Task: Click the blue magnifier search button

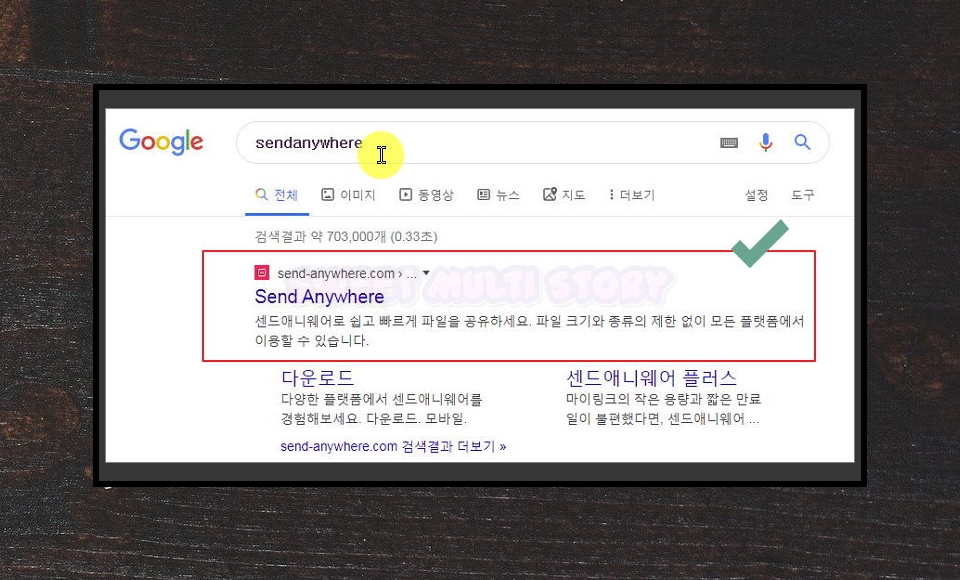Action: 802,142
